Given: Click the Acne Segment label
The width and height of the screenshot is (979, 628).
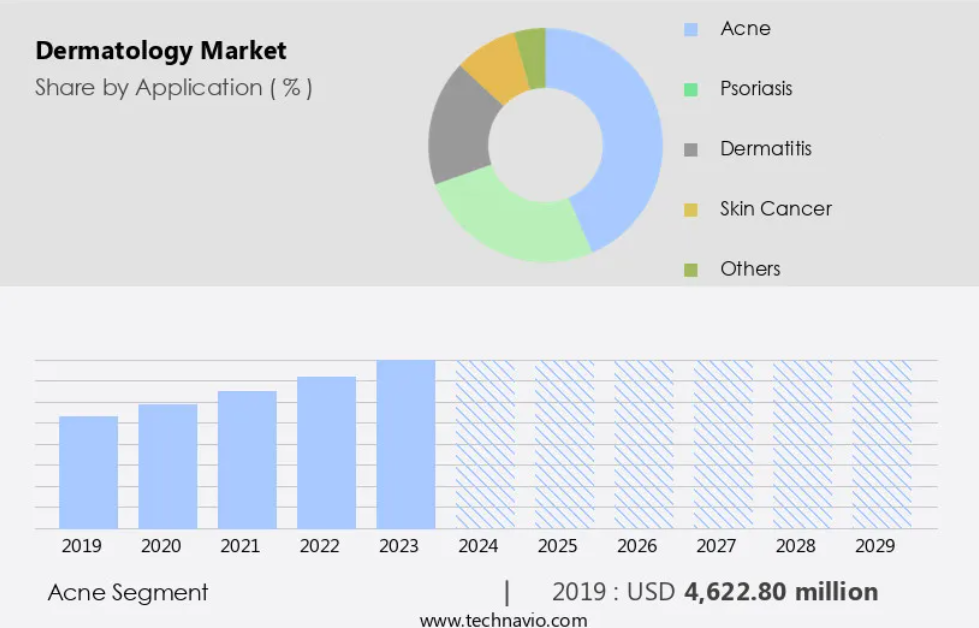Looking at the screenshot, I should tap(128, 592).
